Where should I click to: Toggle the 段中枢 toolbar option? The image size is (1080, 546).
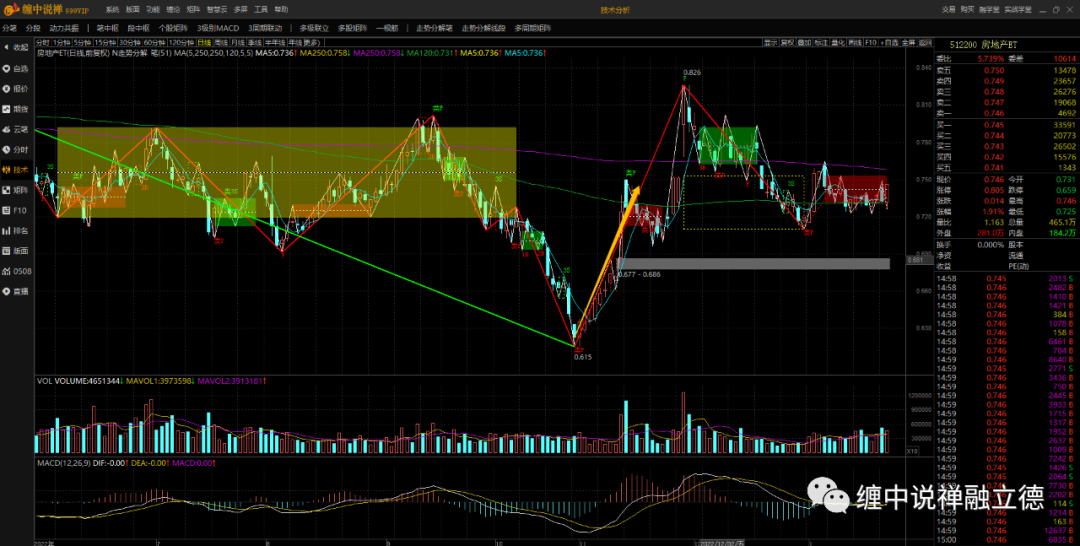(138, 28)
